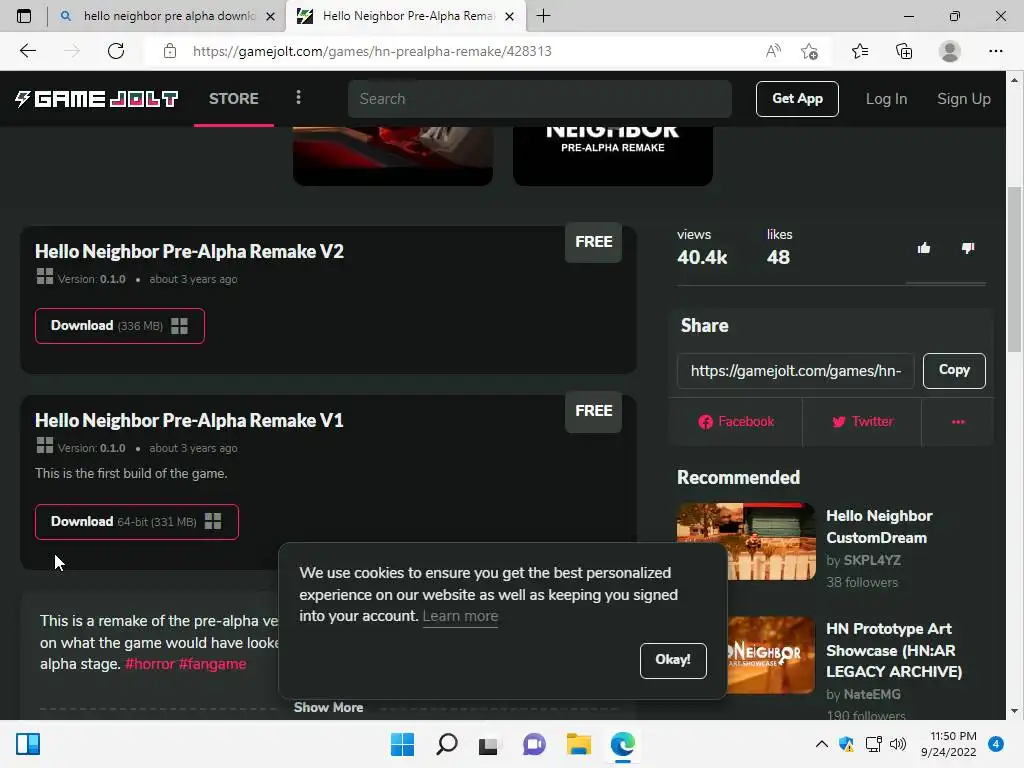Download Pre-Alpha Remake V2 (336 MB)
The height and width of the screenshot is (768, 1024).
(120, 326)
